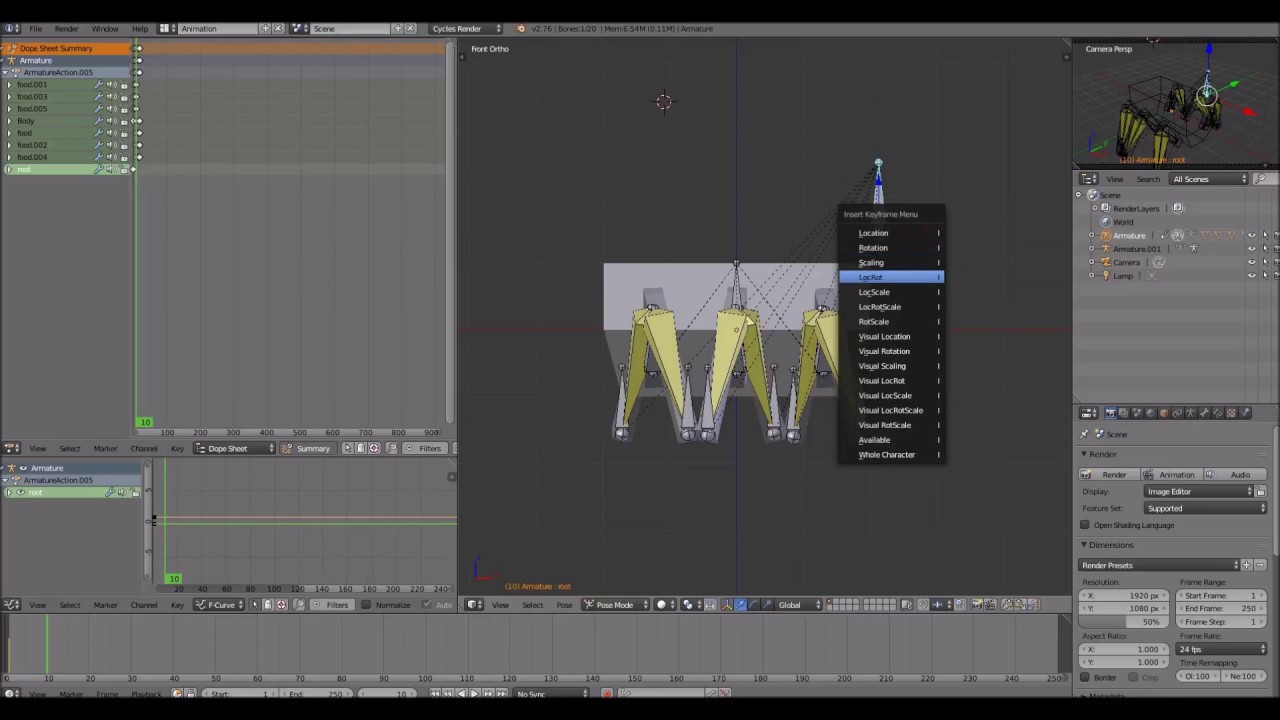Select Location in Insert Keyframe Menu
The image size is (1280, 720).
pyautogui.click(x=890, y=233)
